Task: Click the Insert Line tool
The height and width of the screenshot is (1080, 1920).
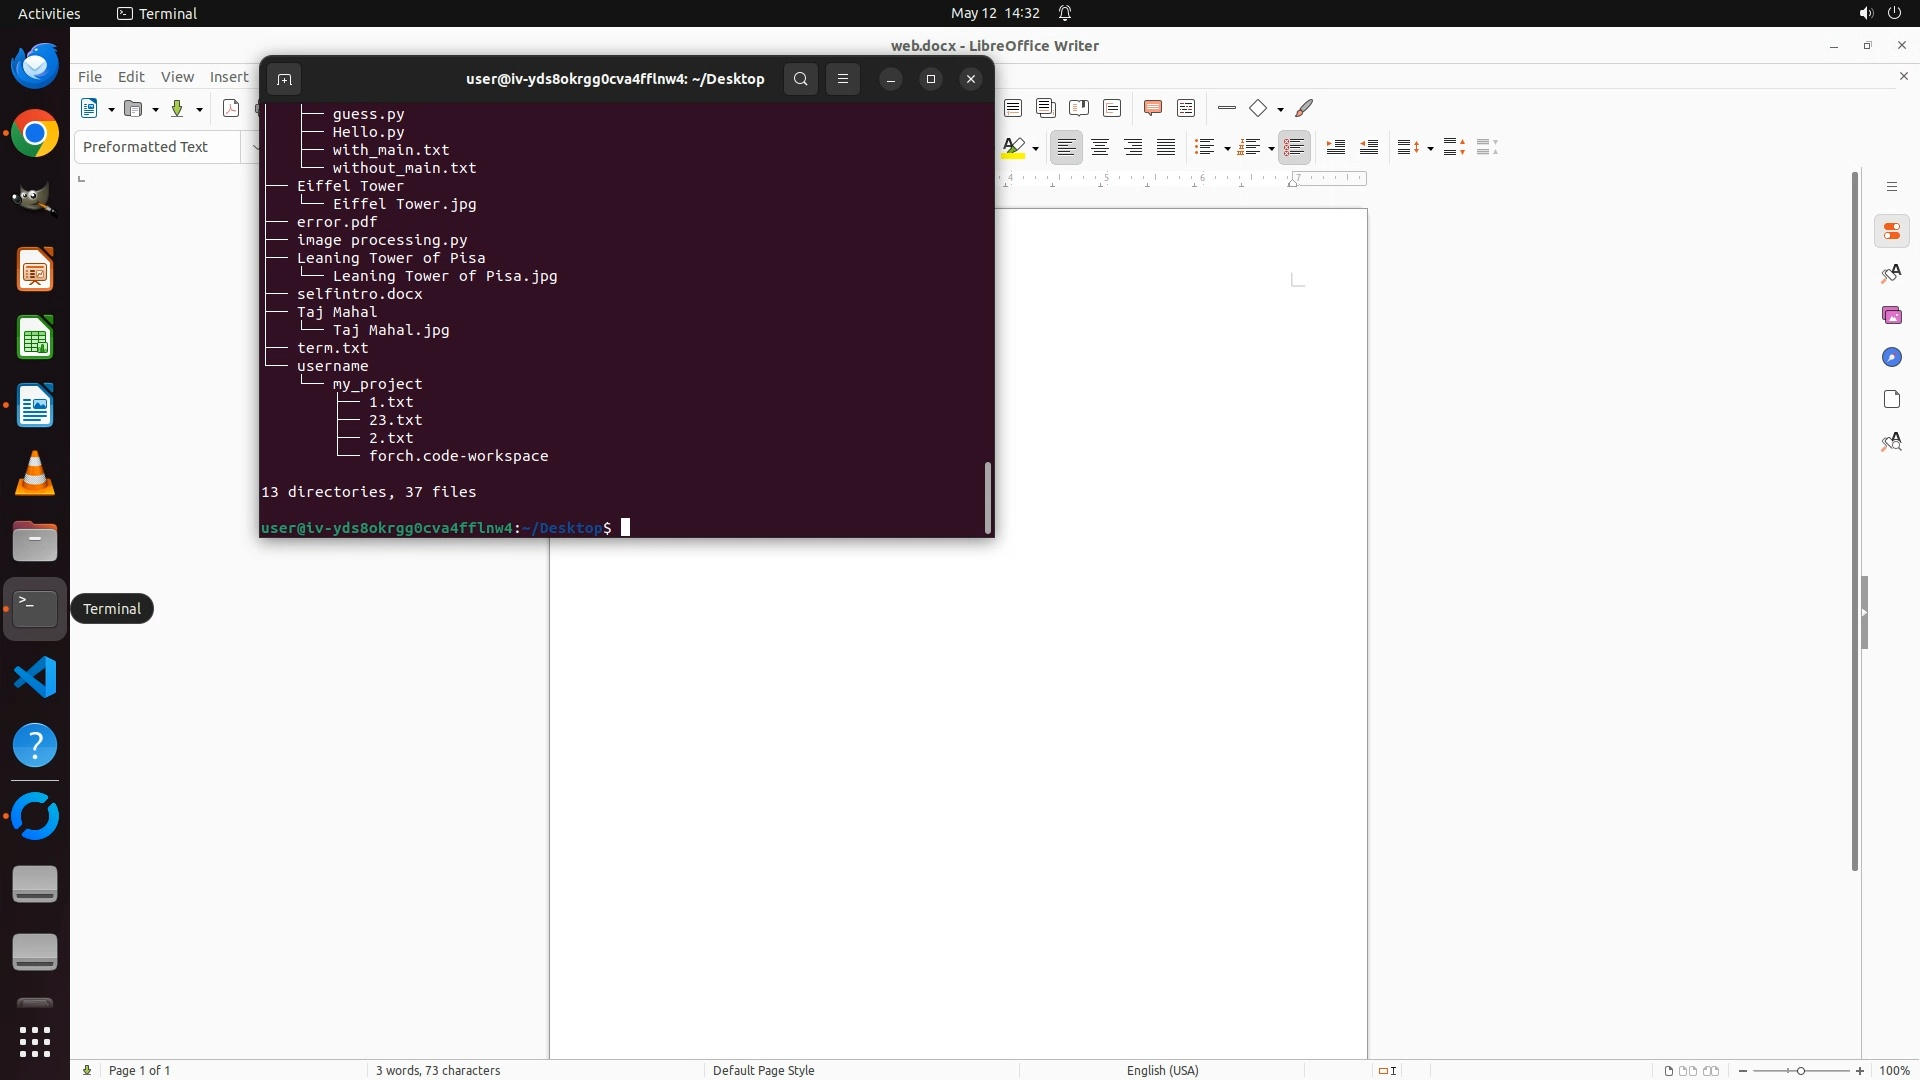Action: tap(1227, 108)
